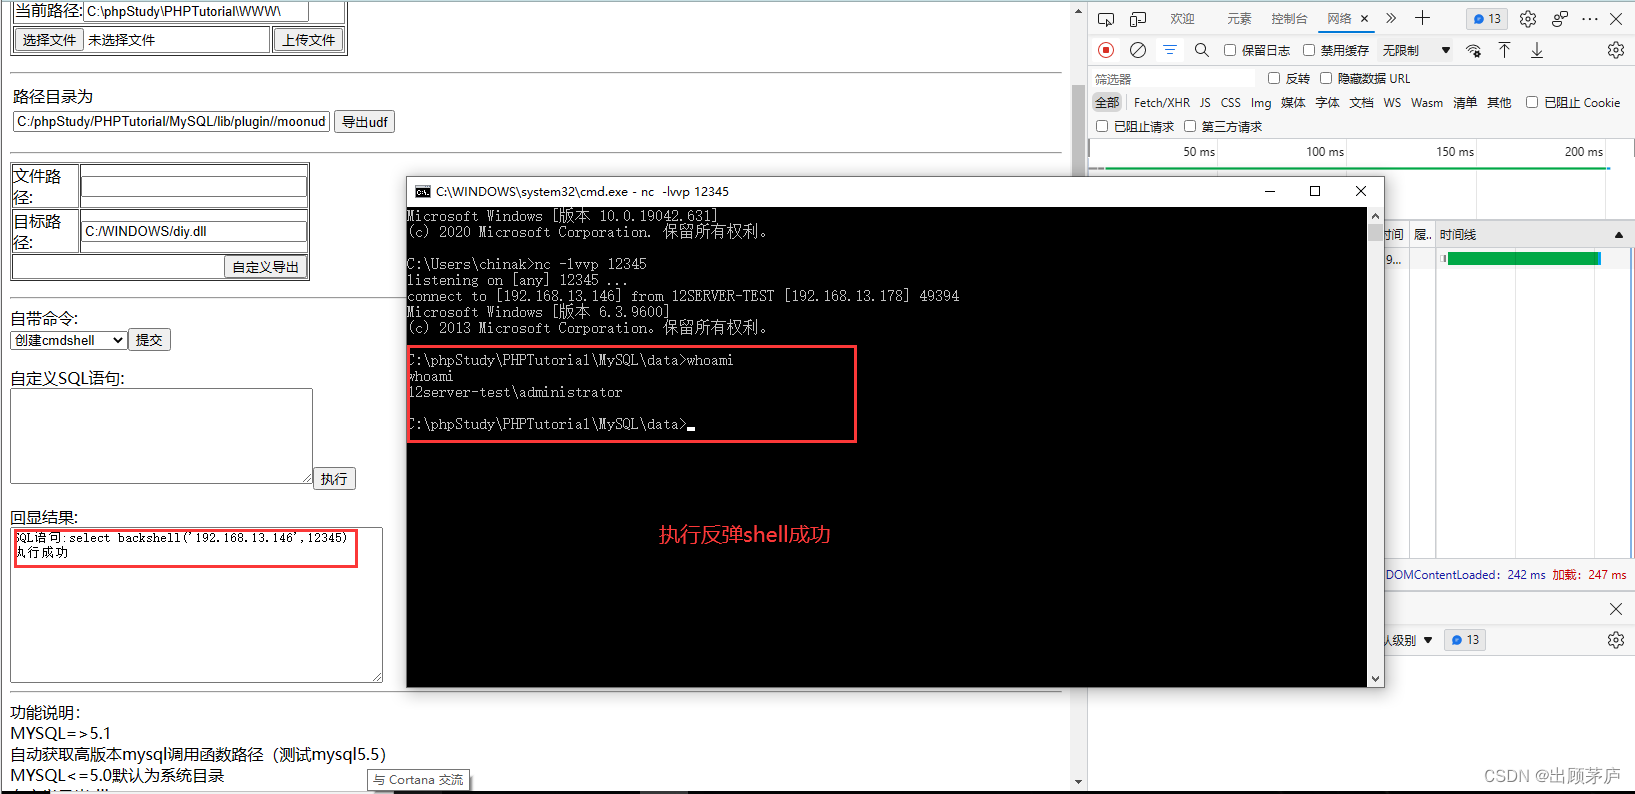Click the 上传文件 button
The image size is (1635, 794).
click(308, 40)
